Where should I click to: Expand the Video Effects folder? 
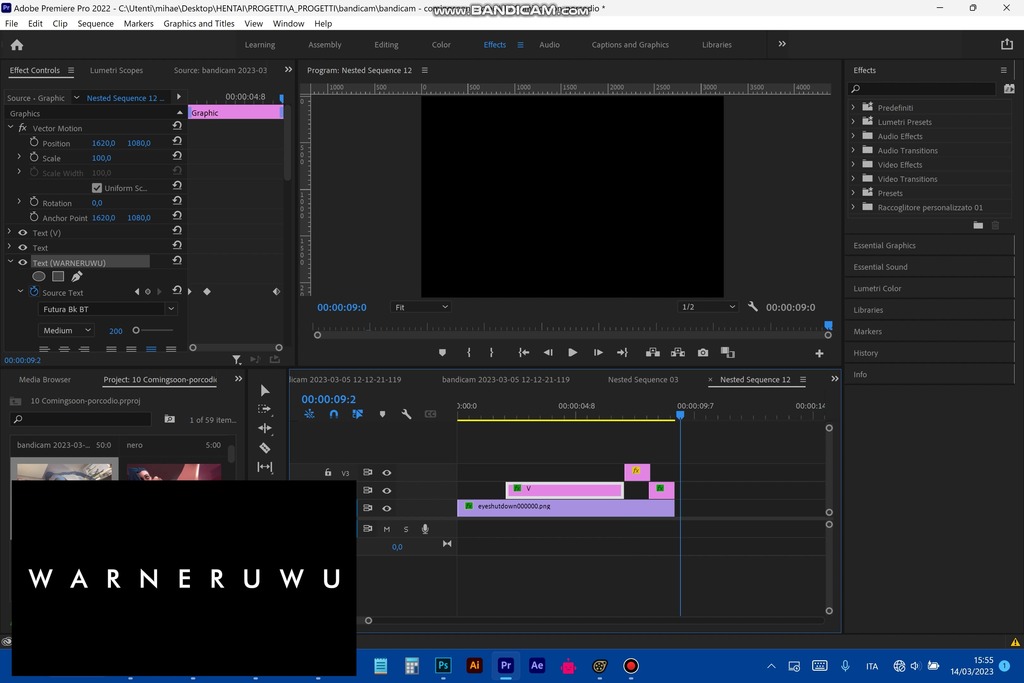coord(853,165)
